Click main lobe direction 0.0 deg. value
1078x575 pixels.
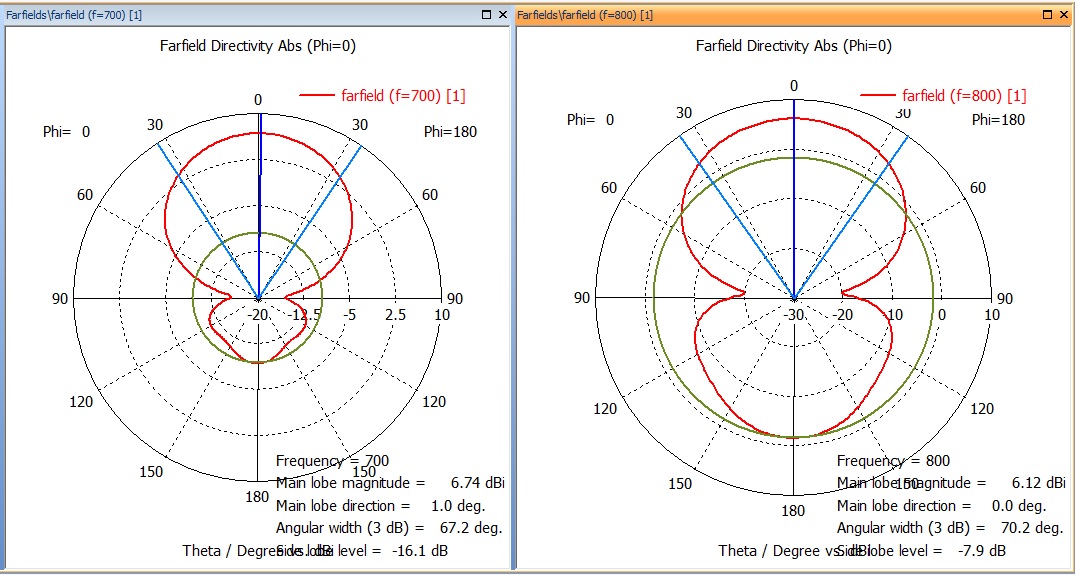click(x=1019, y=506)
